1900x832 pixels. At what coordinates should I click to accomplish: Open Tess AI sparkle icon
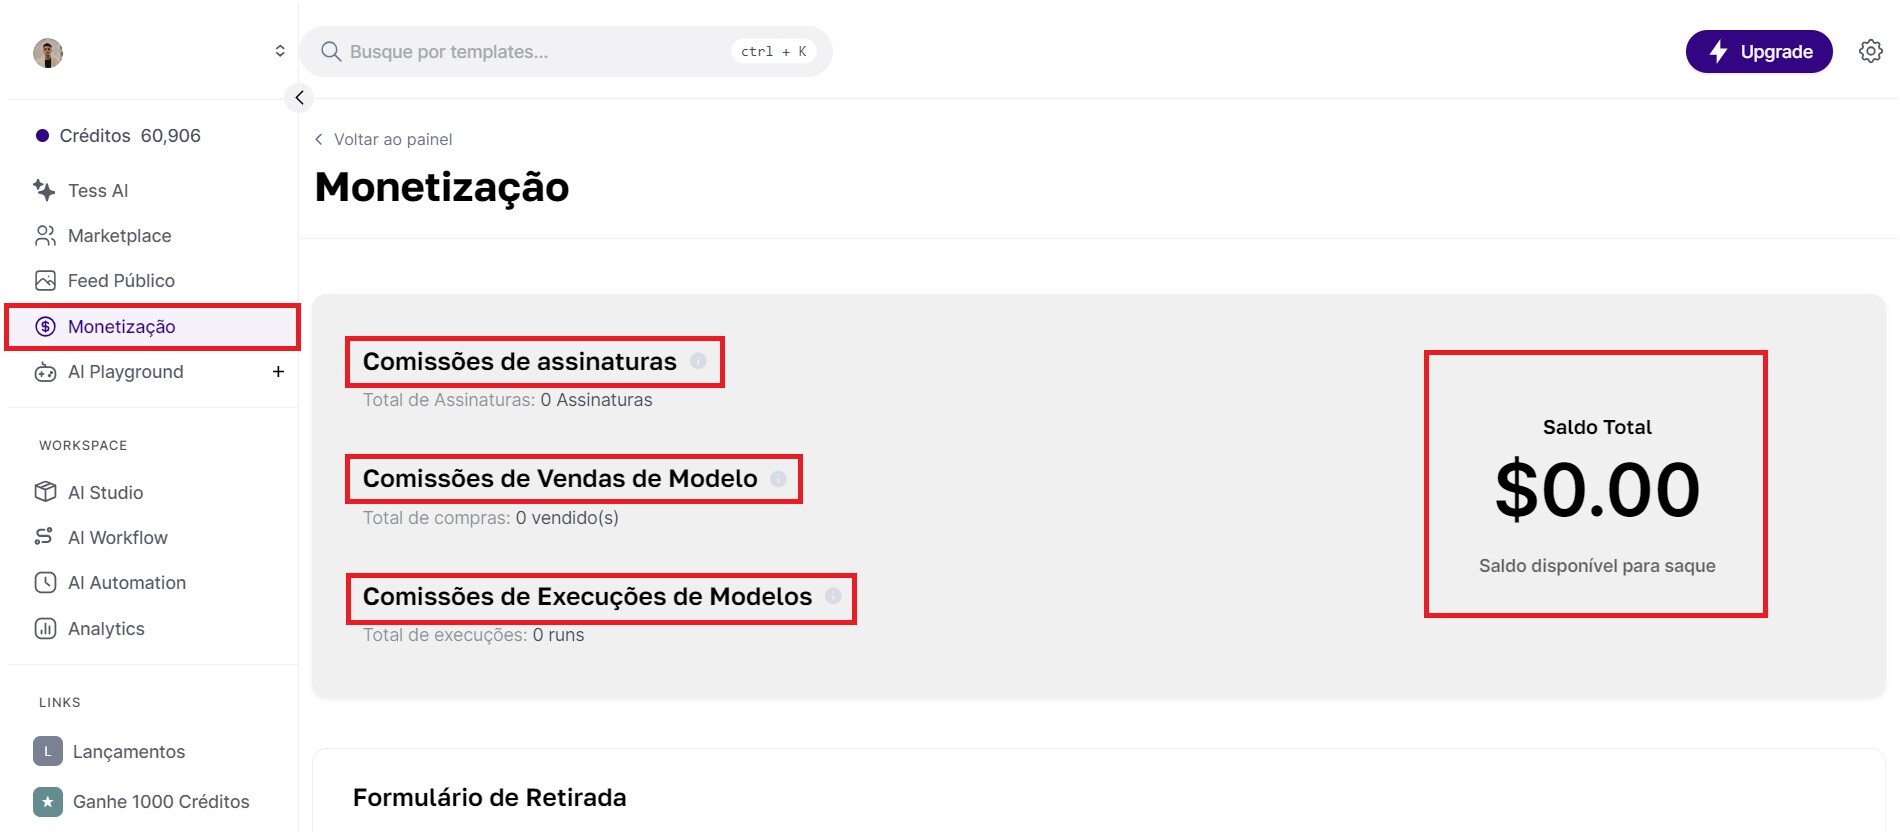[44, 190]
